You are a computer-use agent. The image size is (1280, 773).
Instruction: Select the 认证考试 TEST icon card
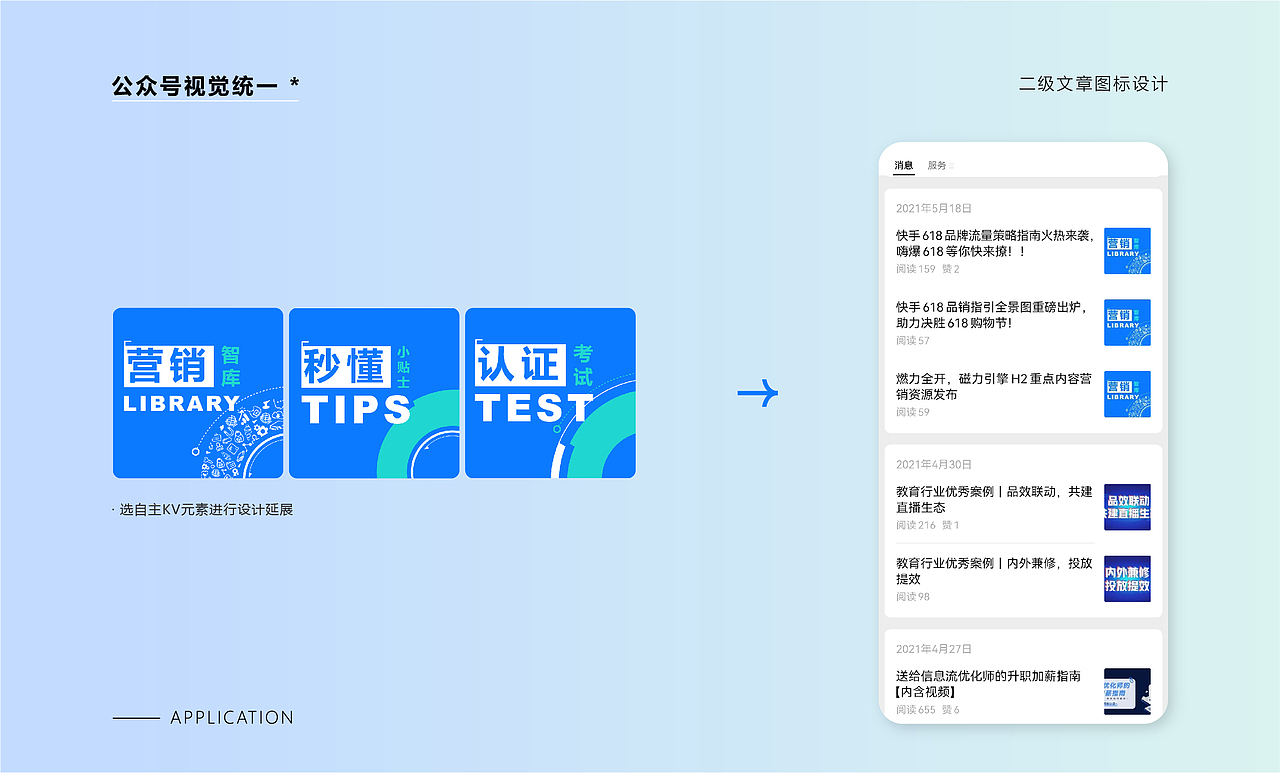click(x=550, y=393)
